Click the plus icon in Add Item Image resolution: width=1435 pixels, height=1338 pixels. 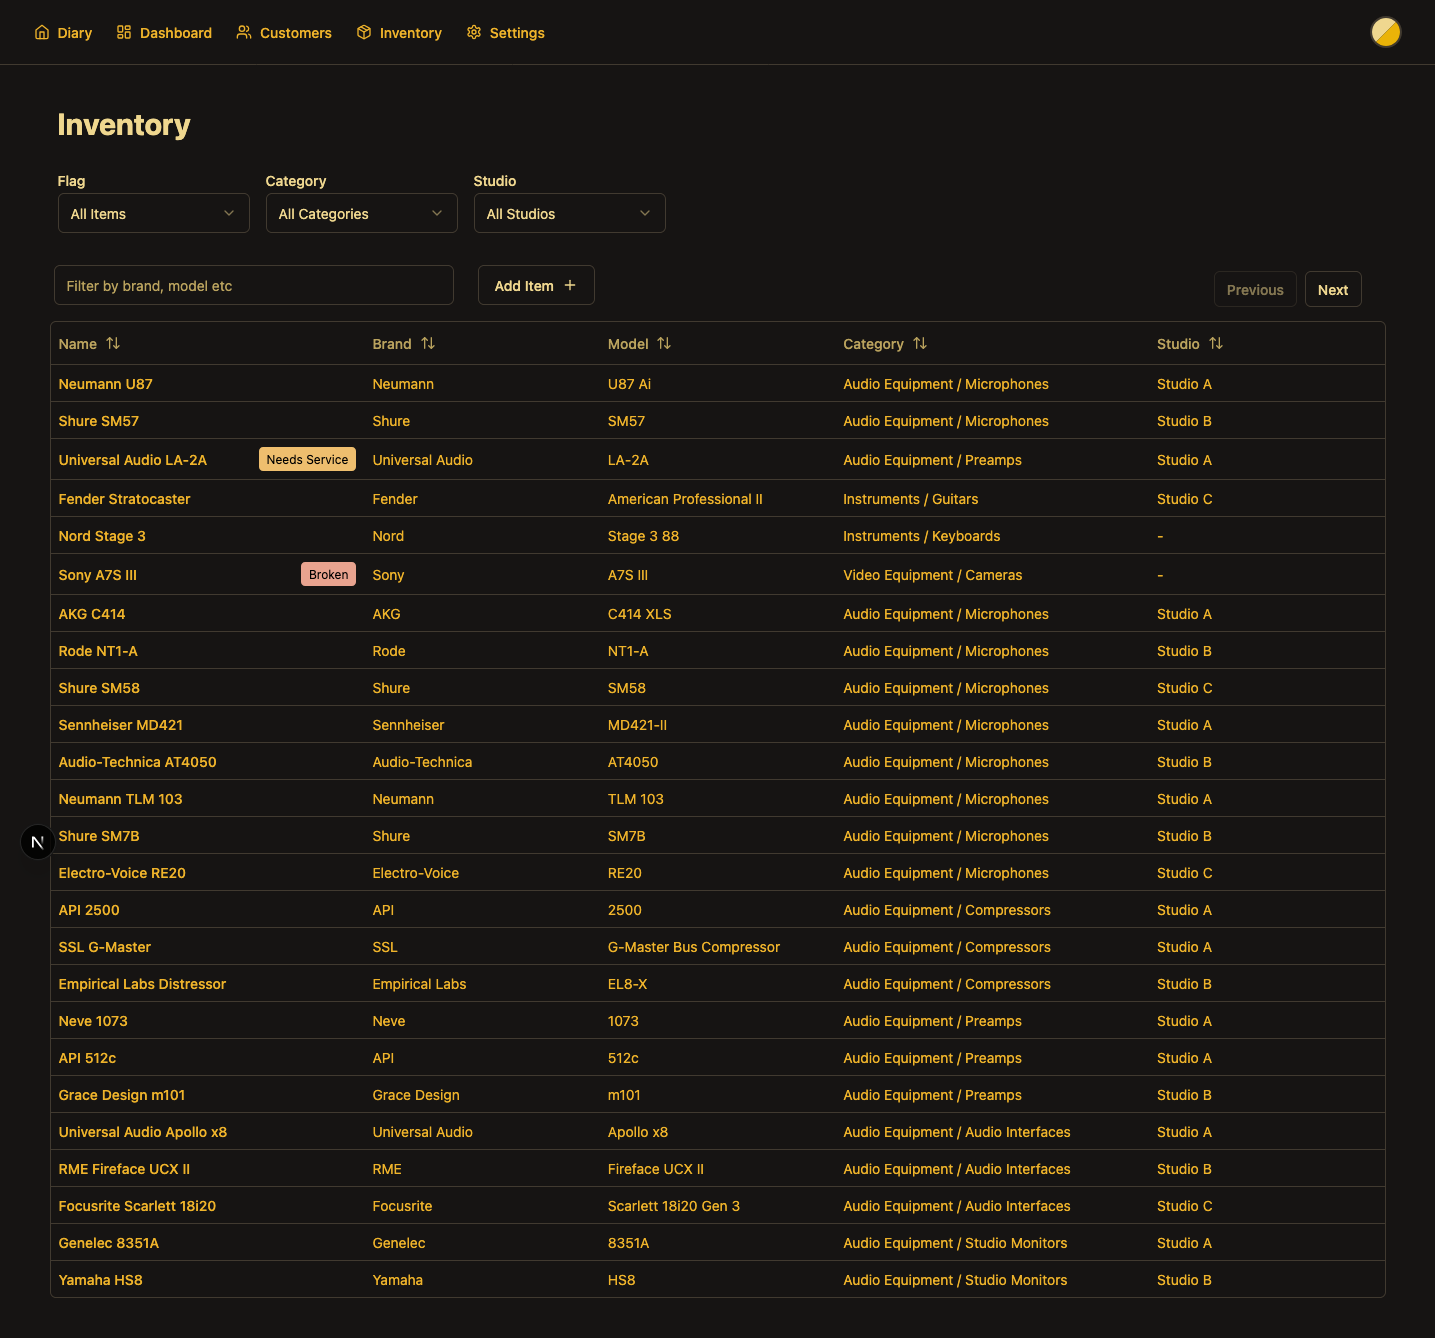[570, 285]
